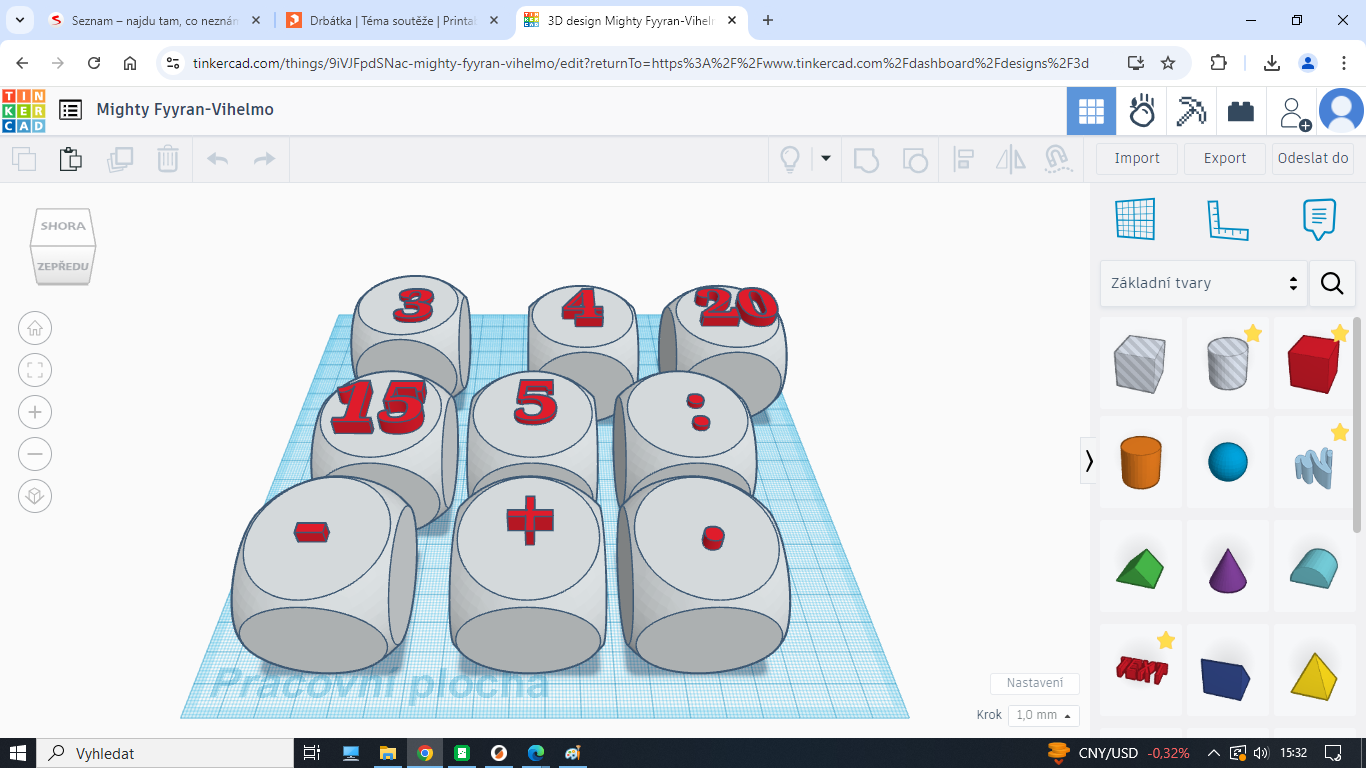
Task: Switch to the Drbátka Printables browser tab
Action: (x=393, y=20)
